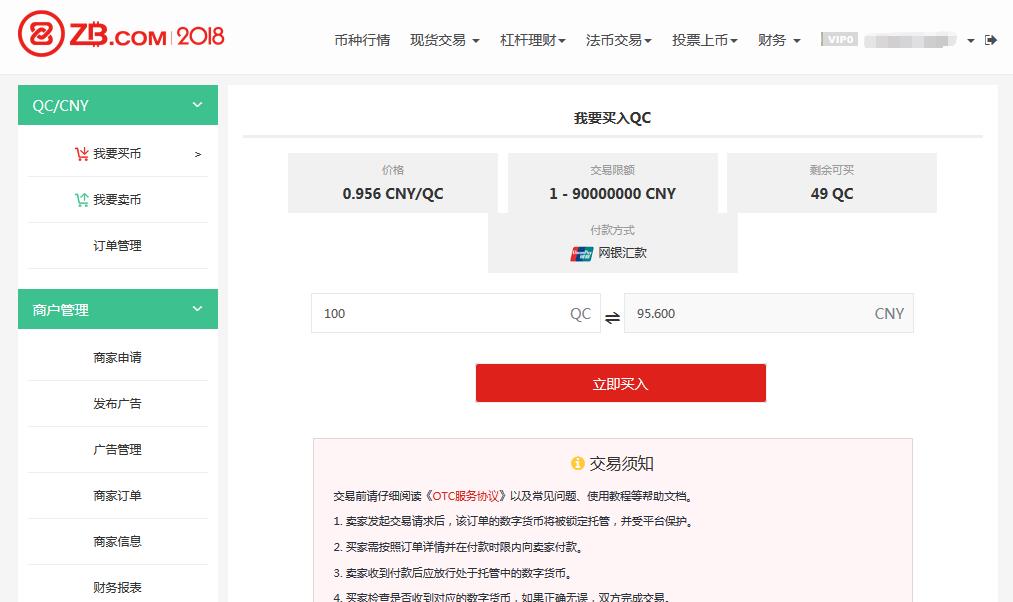The width and height of the screenshot is (1013, 602).
Task: Click the 1 - 90000000 CNY limit value
Action: tap(612, 194)
